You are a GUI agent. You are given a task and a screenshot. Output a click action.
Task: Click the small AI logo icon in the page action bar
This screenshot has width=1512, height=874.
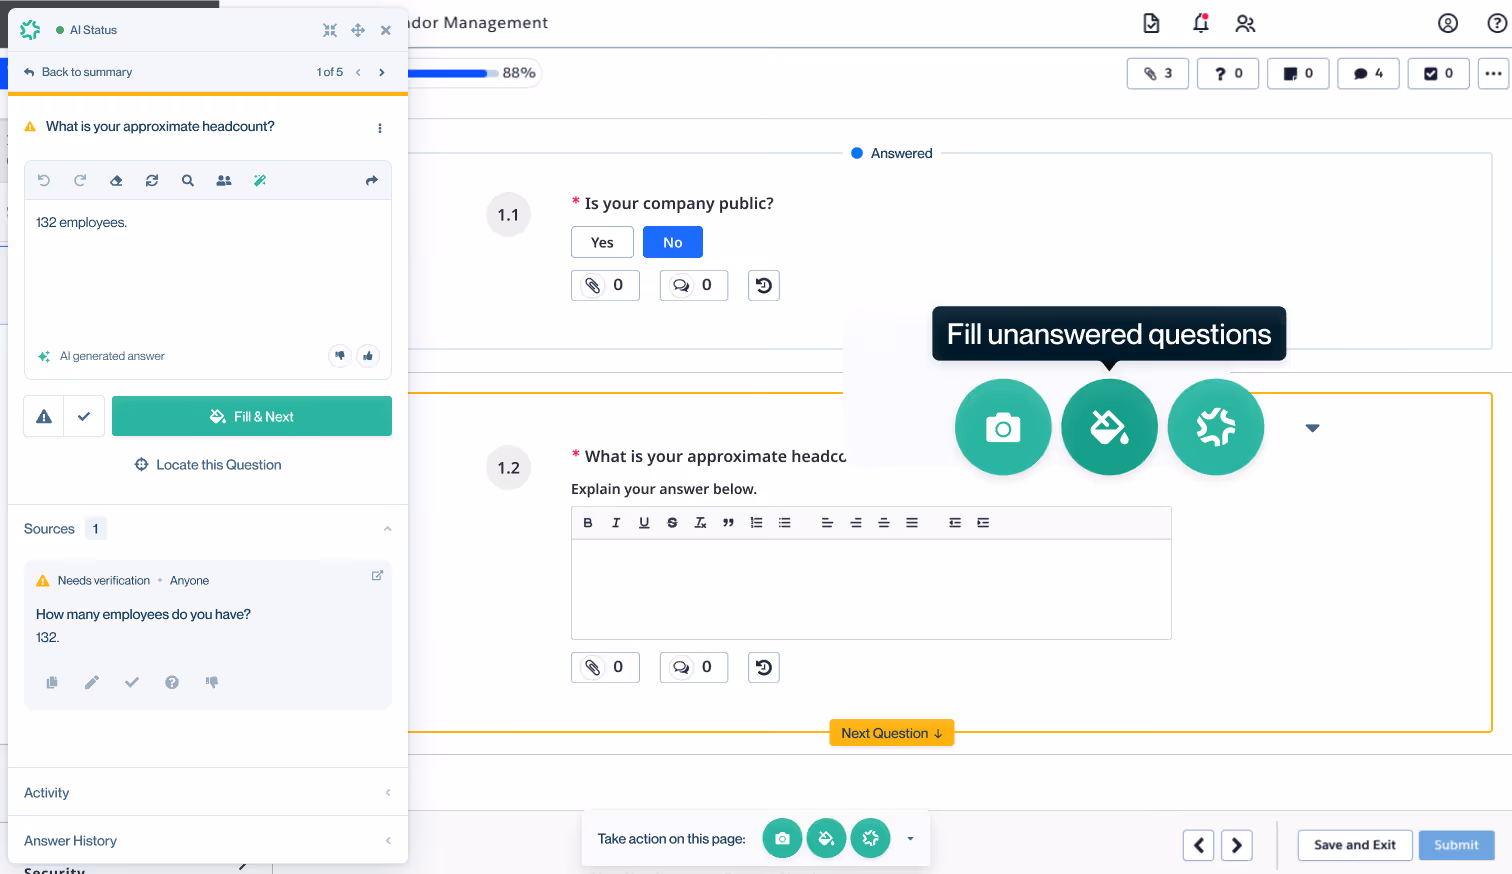pos(870,838)
